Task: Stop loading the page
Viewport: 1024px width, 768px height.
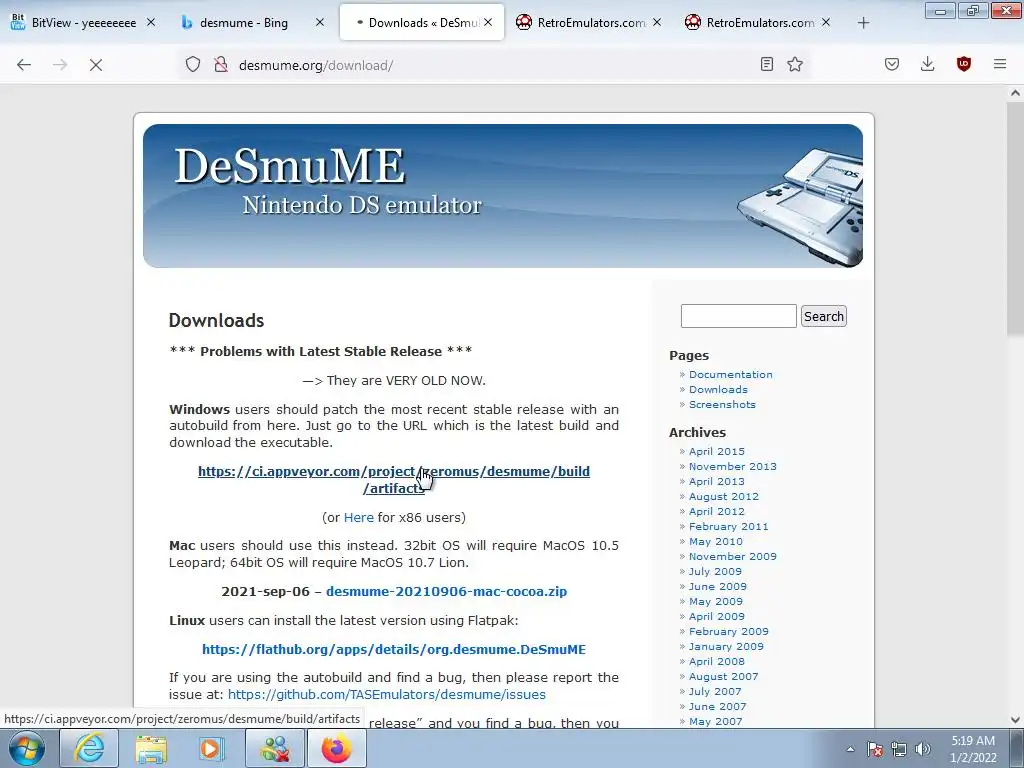Action: [96, 65]
